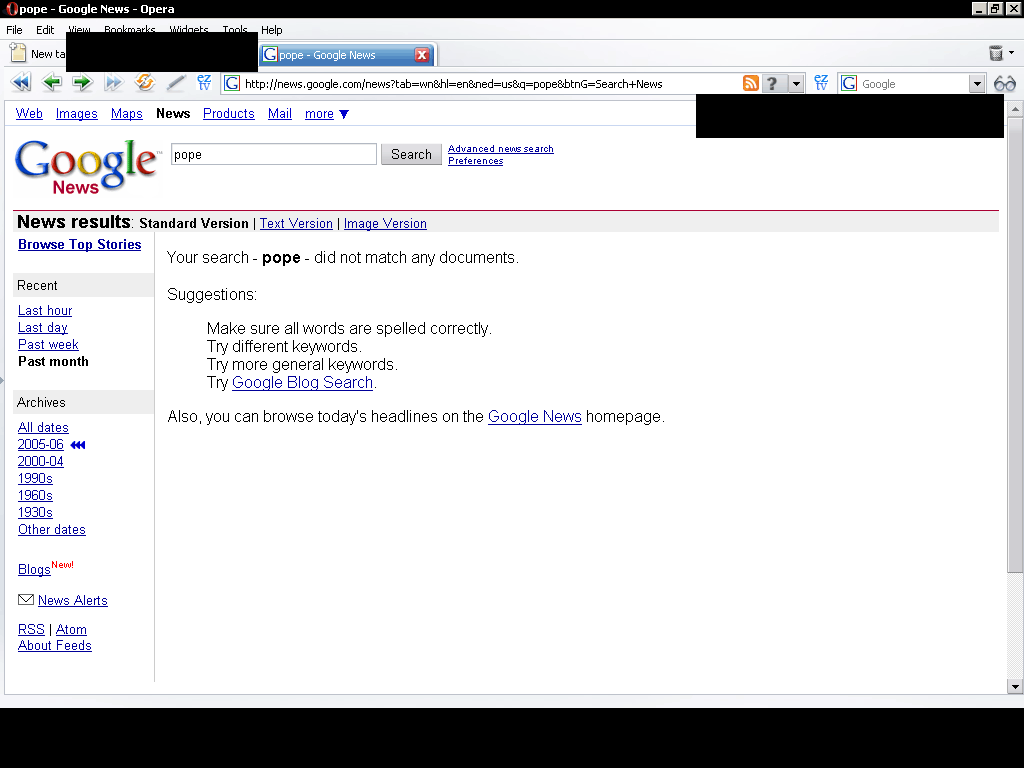Image resolution: width=1024 pixels, height=768 pixels.
Task: Open the RSS feed link
Action: tap(31, 629)
